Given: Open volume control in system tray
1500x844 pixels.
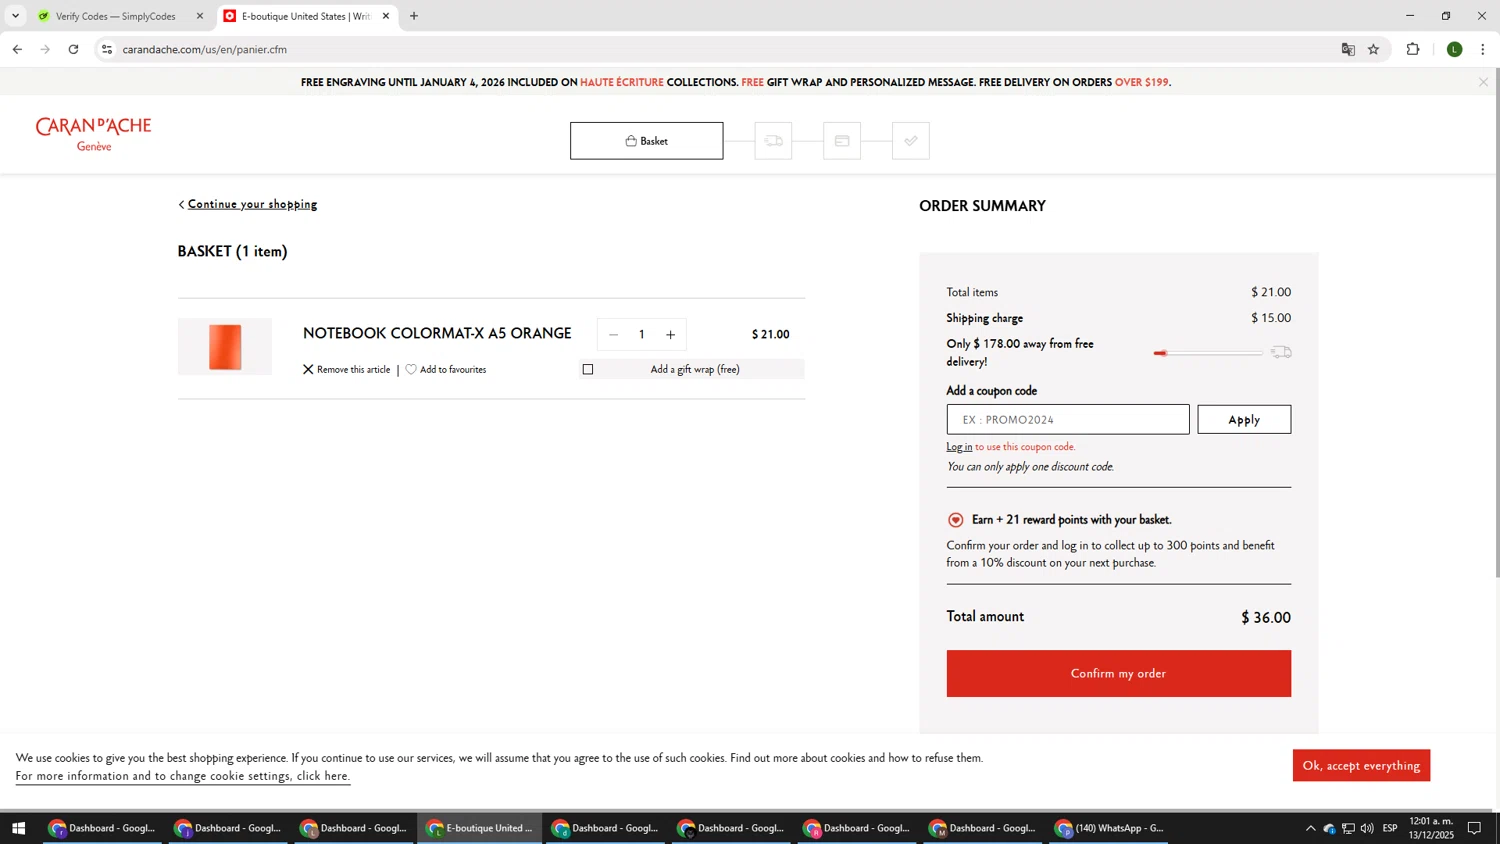Looking at the screenshot, I should coord(1367,828).
